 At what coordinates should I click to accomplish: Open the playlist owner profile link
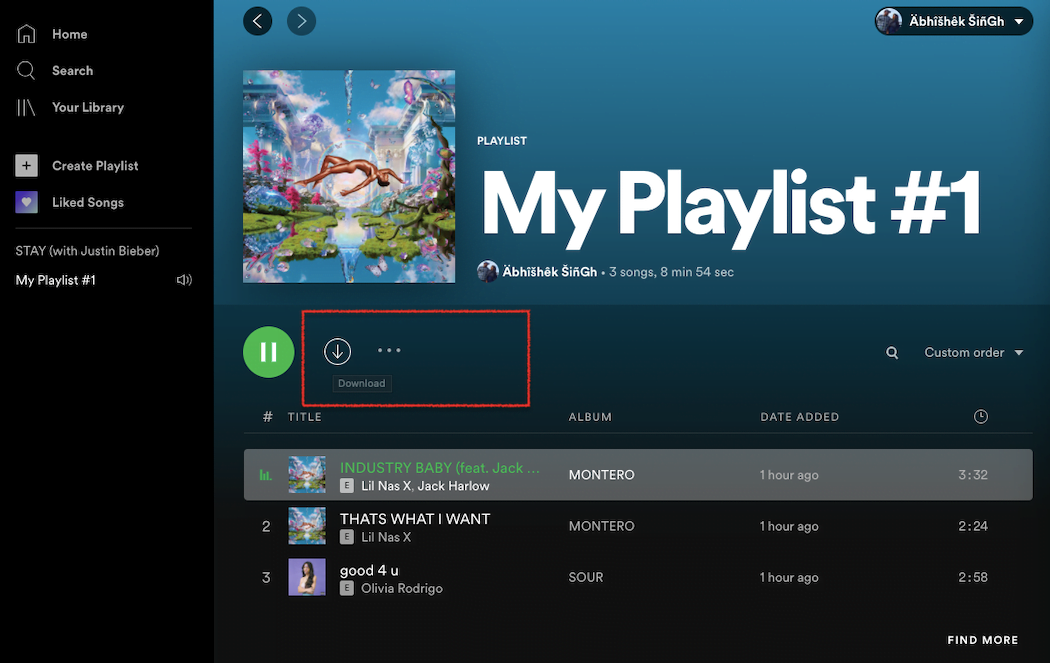click(549, 272)
